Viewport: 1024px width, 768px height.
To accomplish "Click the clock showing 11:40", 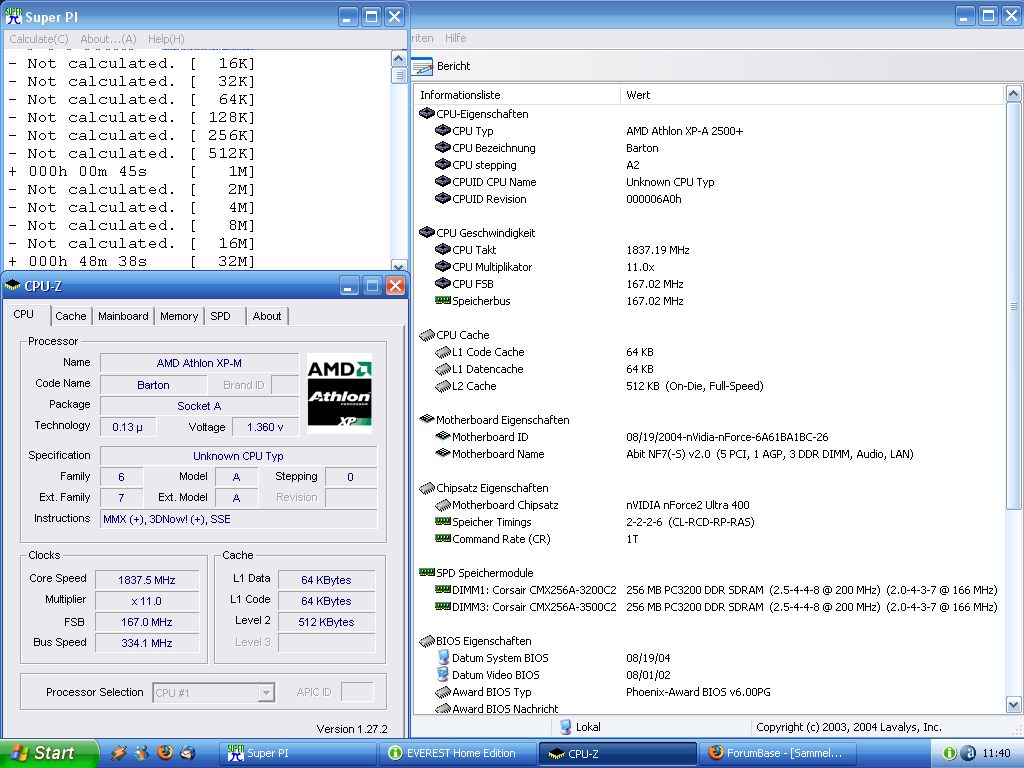I will pos(996,753).
